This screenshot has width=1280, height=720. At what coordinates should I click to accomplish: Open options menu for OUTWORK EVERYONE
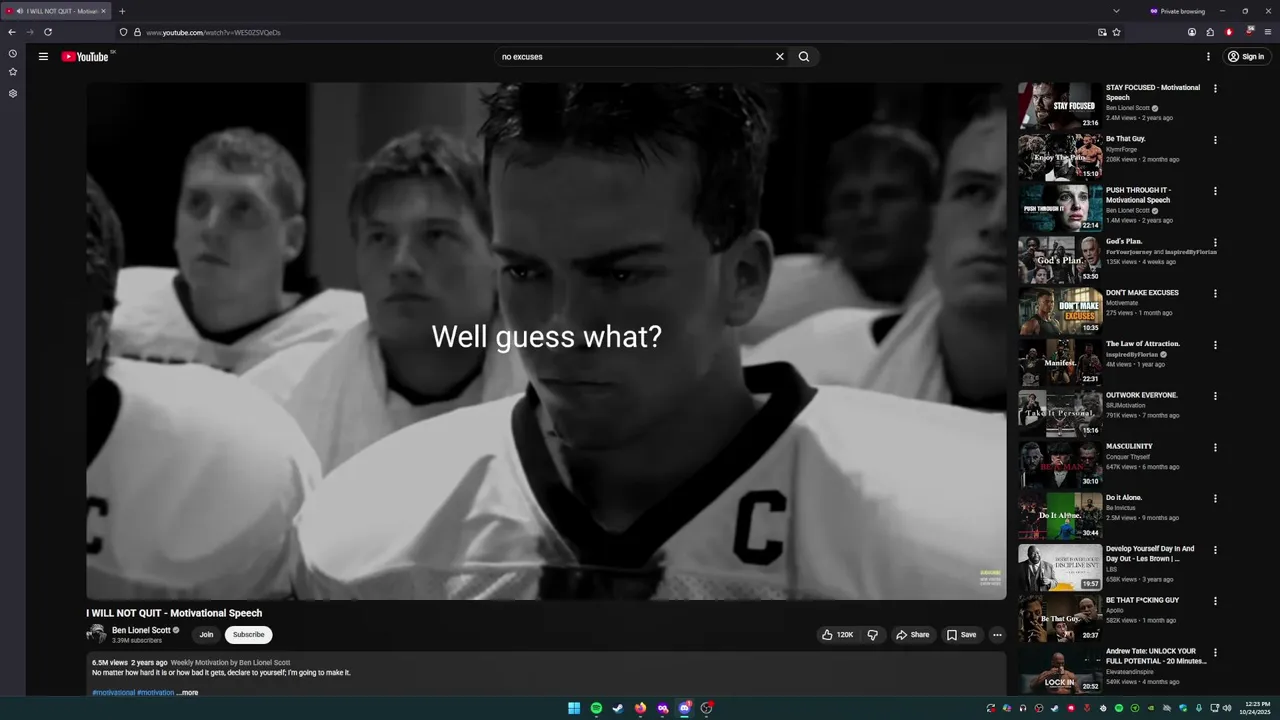pyautogui.click(x=1216, y=396)
